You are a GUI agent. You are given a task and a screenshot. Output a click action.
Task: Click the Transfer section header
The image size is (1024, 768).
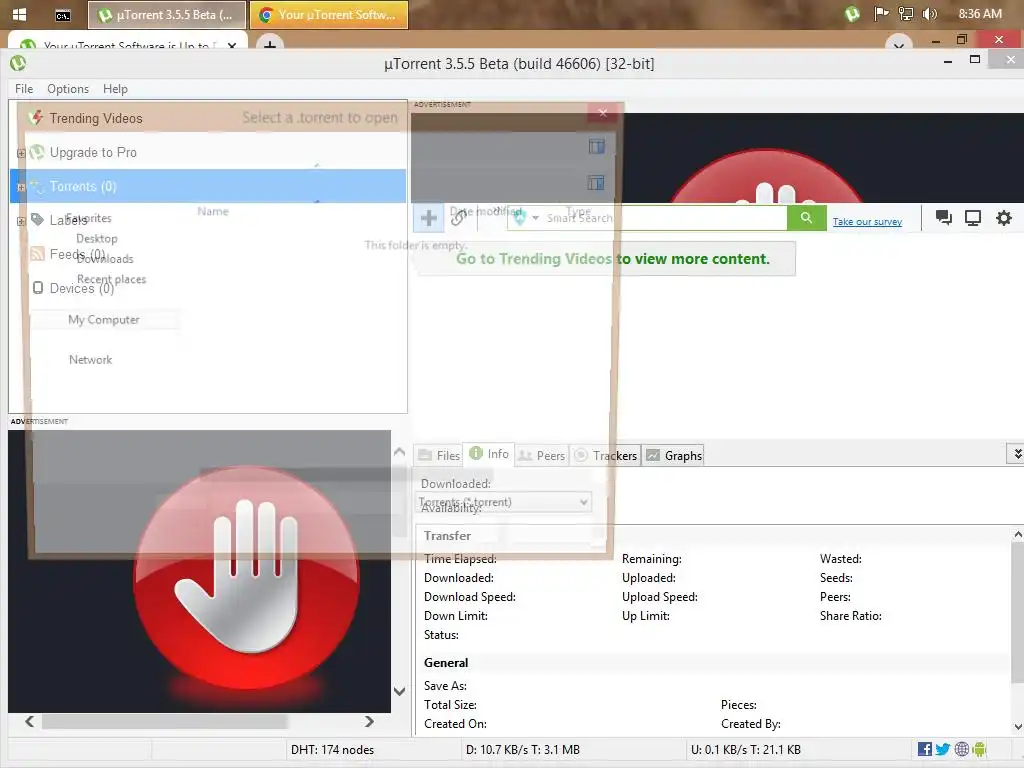click(447, 536)
